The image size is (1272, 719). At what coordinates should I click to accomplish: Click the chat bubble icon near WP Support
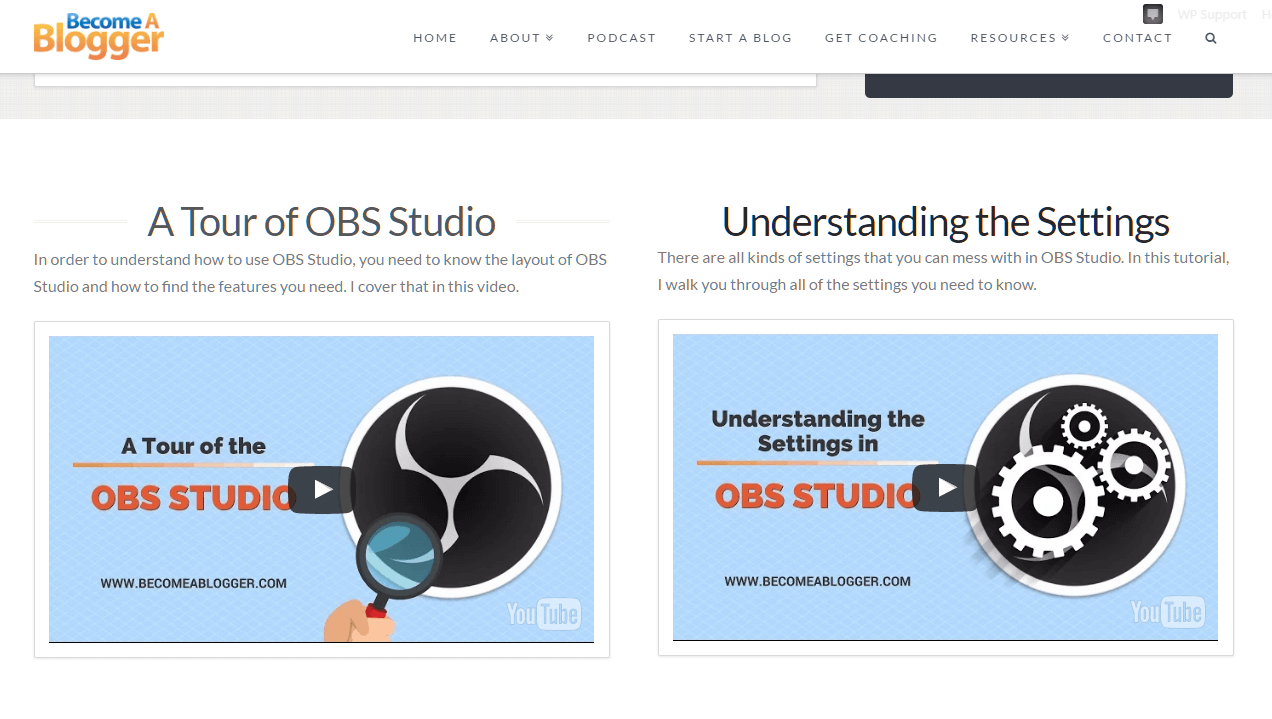(x=1153, y=14)
